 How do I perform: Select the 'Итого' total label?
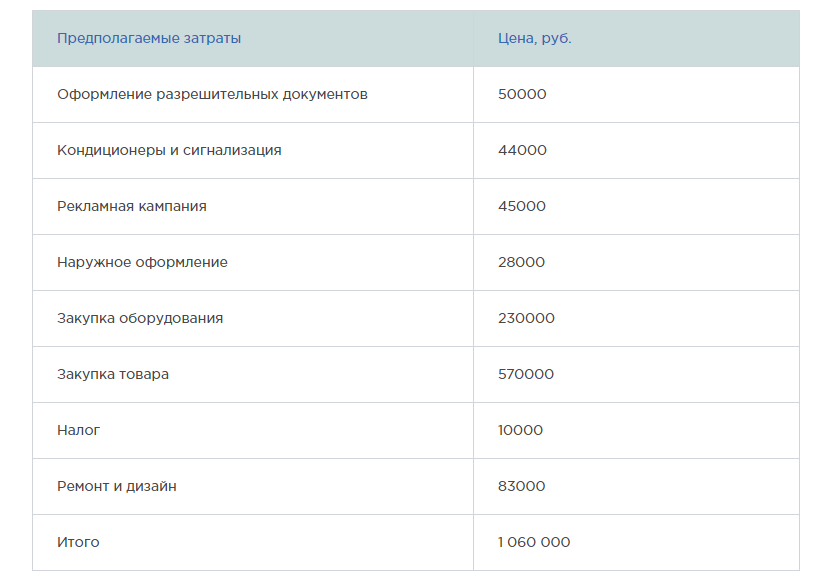[x=78, y=542]
